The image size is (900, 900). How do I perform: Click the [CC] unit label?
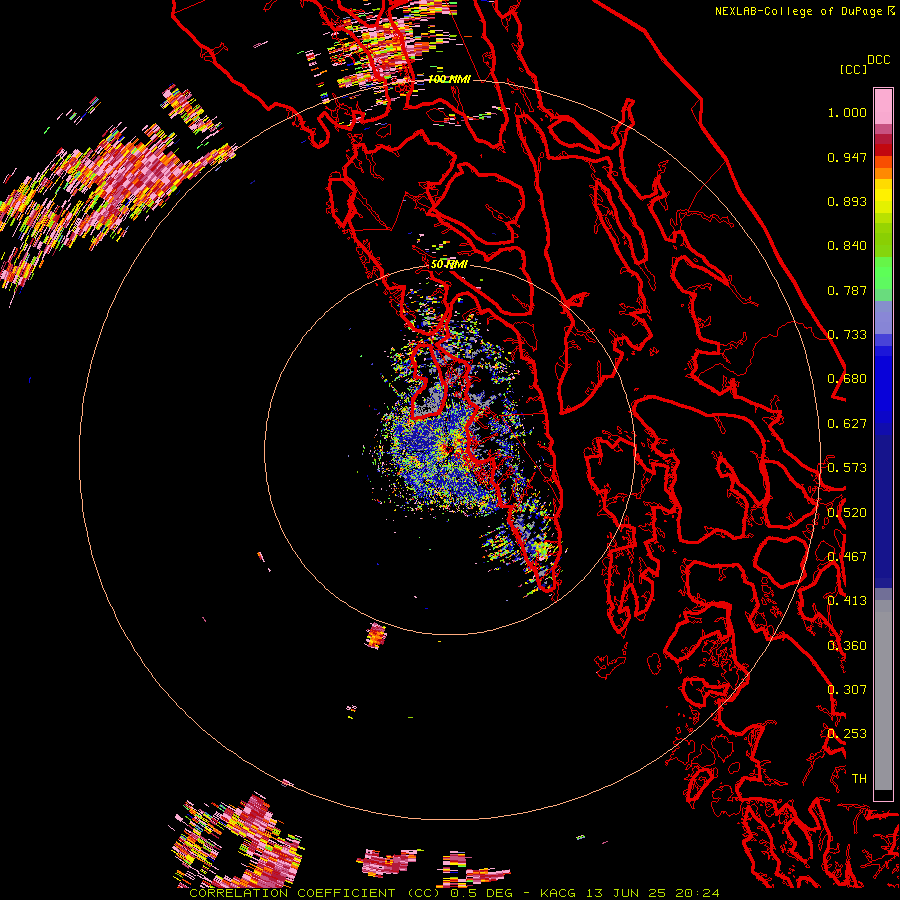(853, 69)
